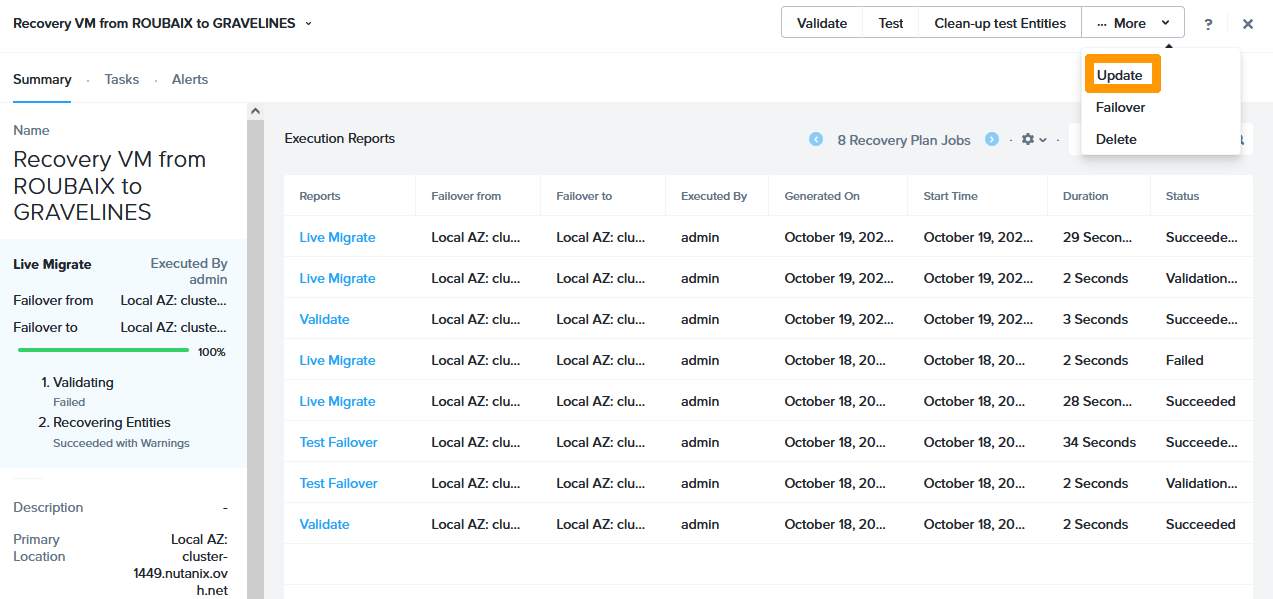Click the next page arrow for Recovery Plan Jobs
The height and width of the screenshot is (599, 1273).
pyautogui.click(x=991, y=140)
